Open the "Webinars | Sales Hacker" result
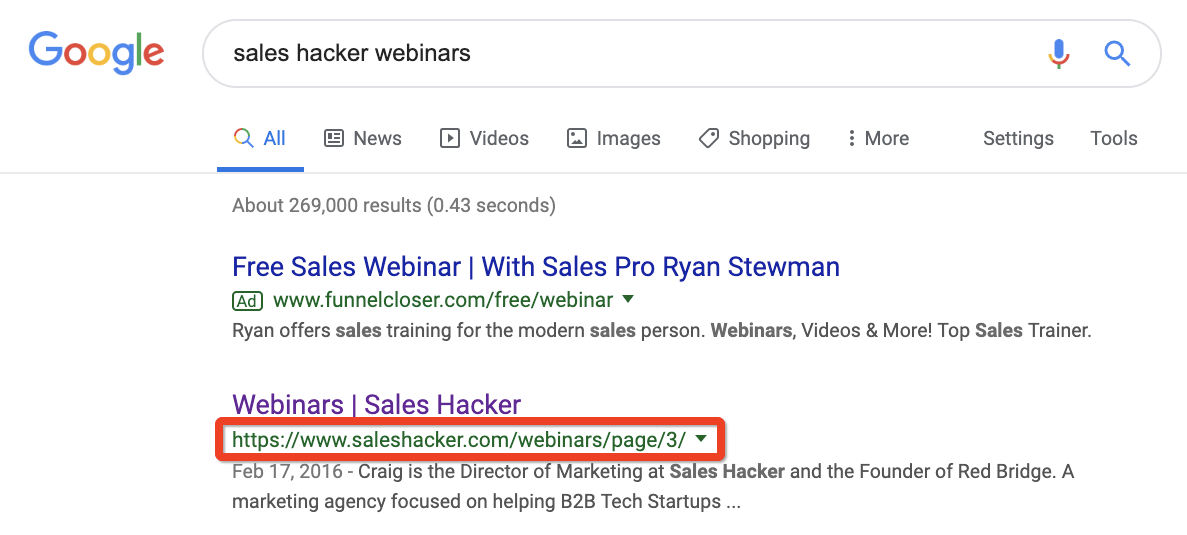1187x535 pixels. tap(376, 405)
